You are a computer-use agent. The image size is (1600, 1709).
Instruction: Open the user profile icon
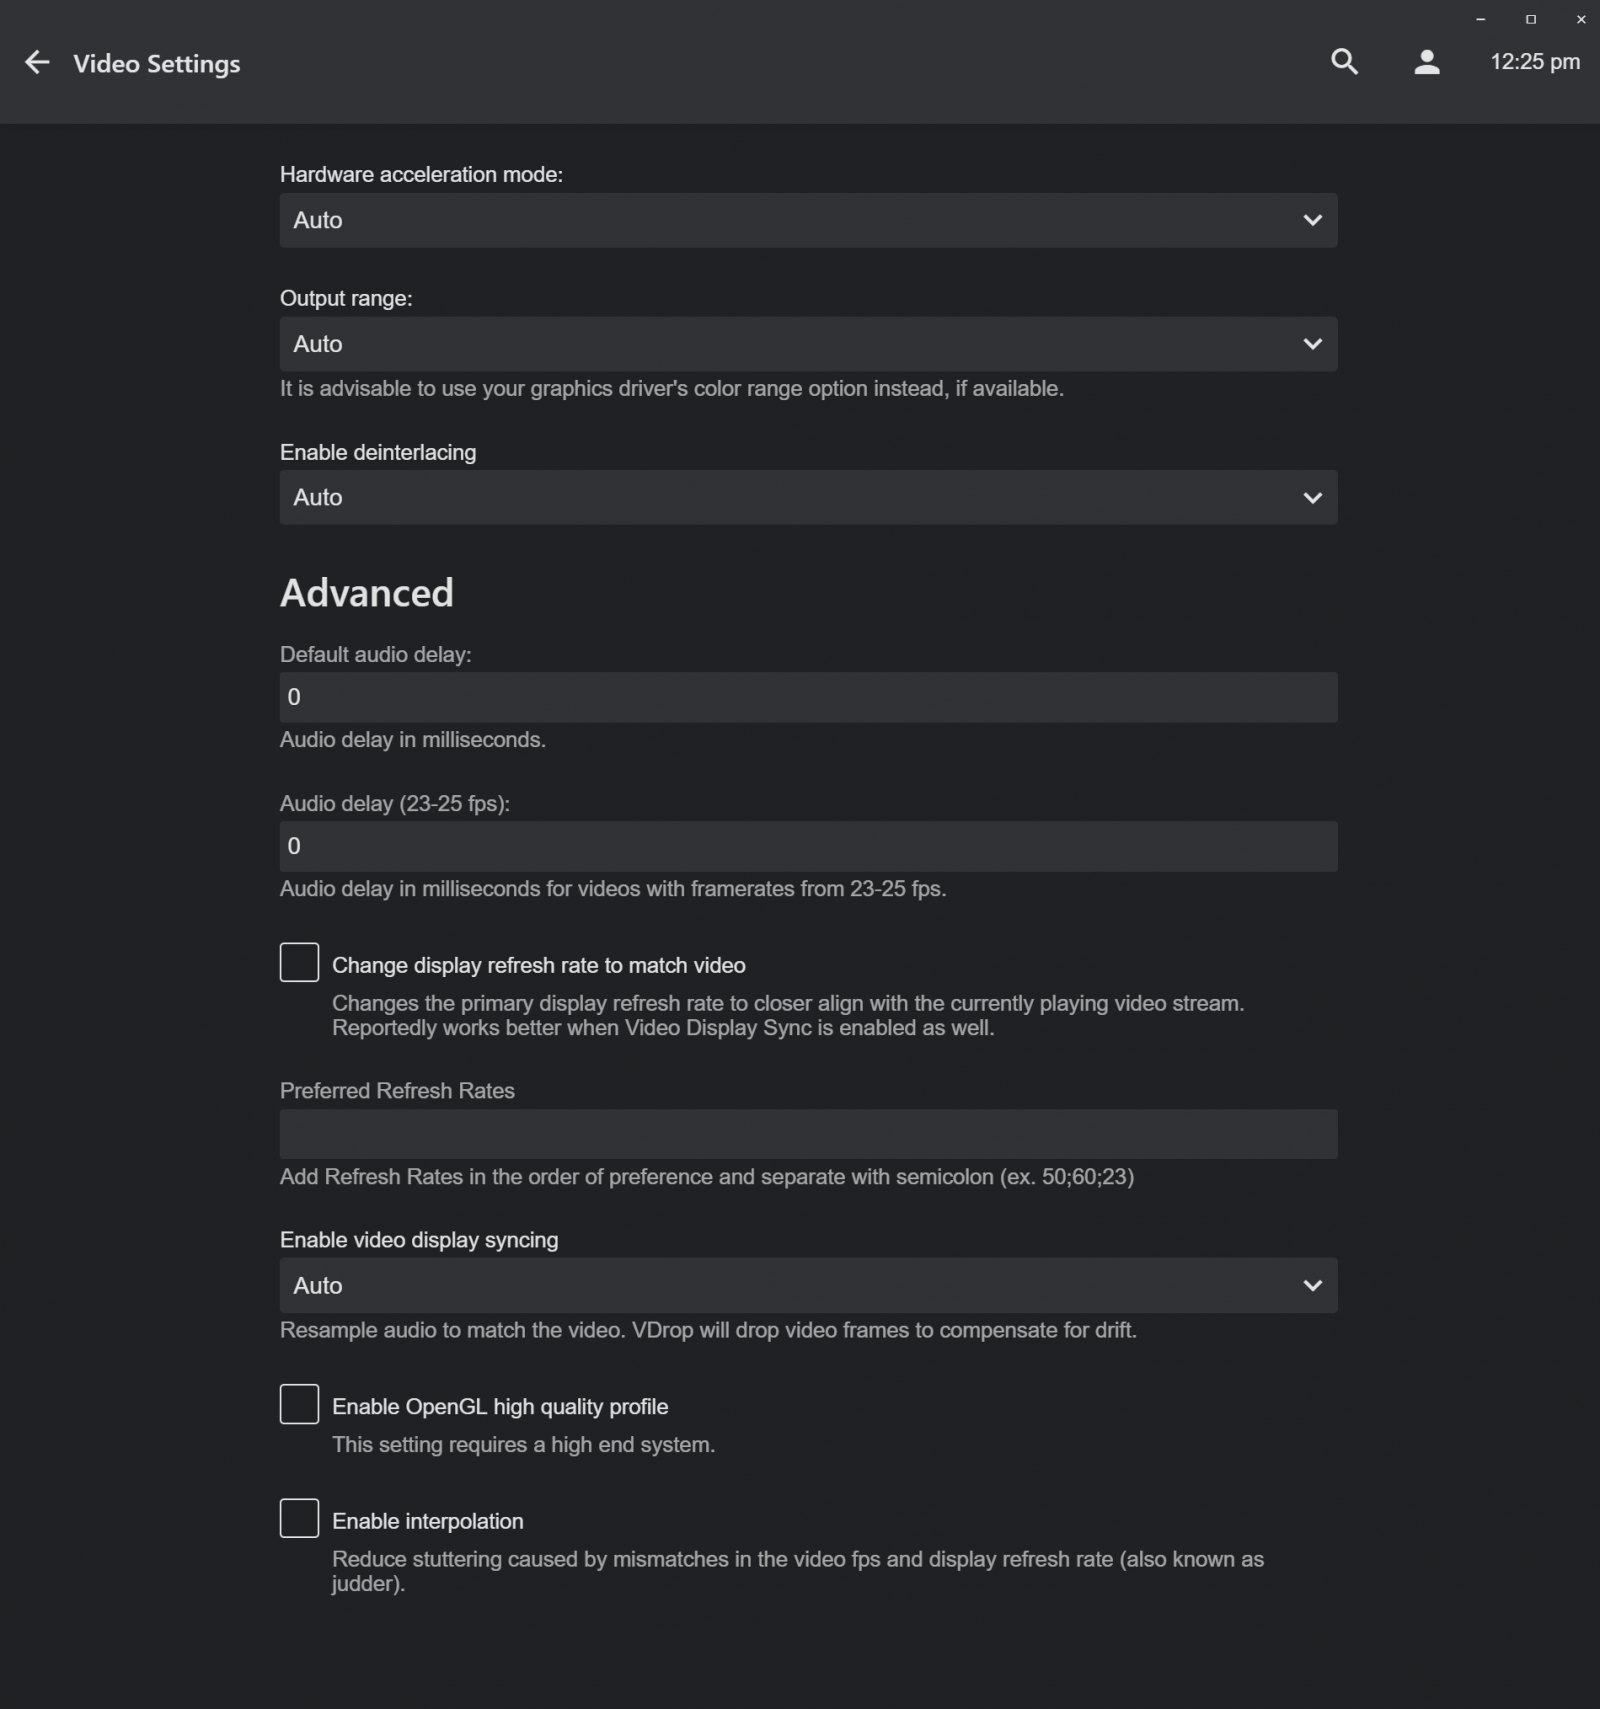click(1427, 62)
